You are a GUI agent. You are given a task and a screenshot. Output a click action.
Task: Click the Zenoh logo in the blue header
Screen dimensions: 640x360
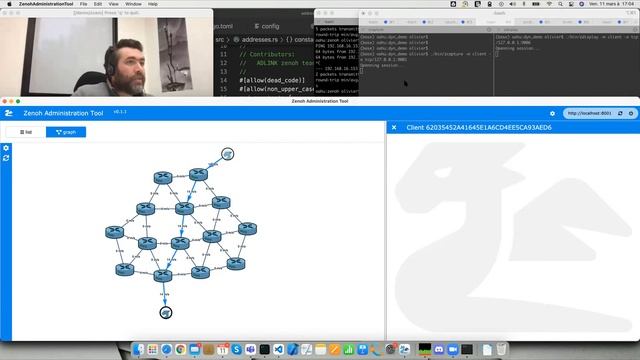9,113
